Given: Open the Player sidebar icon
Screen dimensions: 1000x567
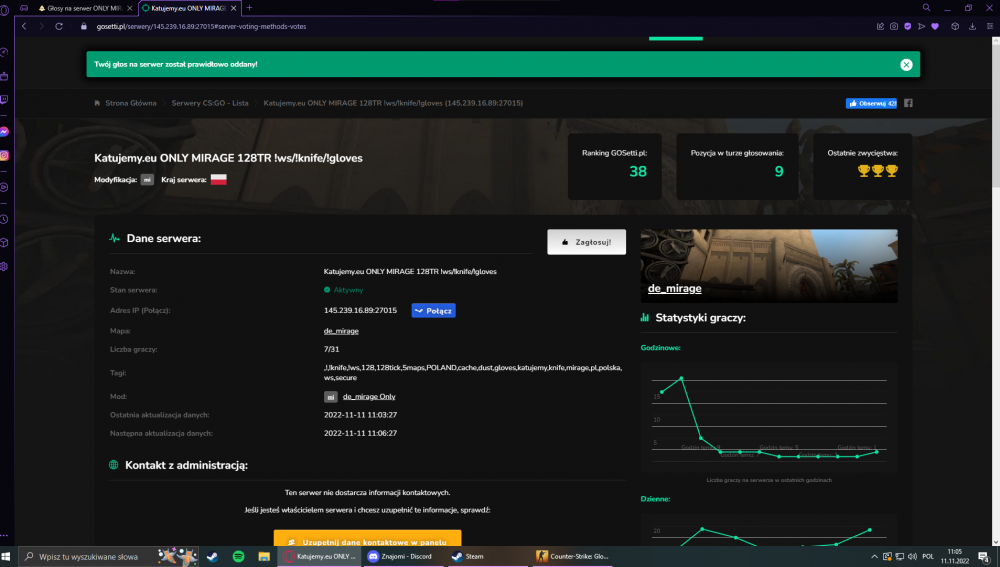Looking at the screenshot, I should coord(4,187).
